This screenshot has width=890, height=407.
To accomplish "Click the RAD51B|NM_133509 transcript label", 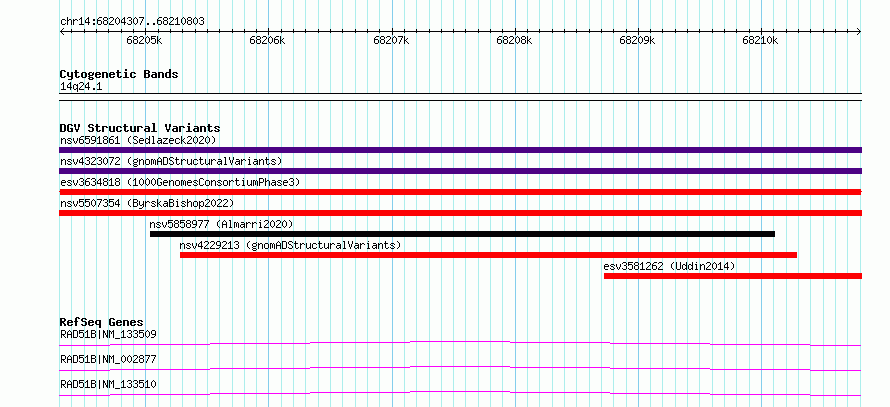I will click(108, 334).
